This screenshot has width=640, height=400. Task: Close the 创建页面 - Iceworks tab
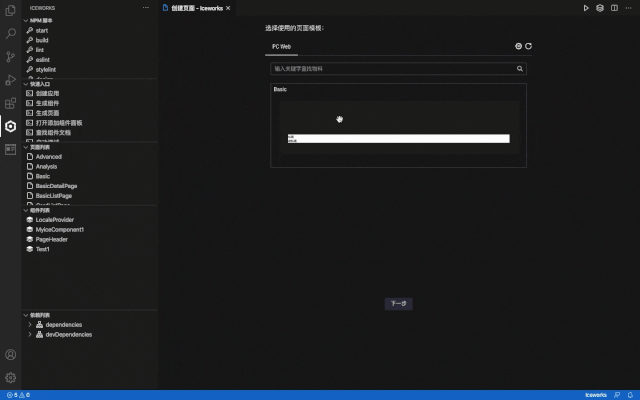[x=228, y=8]
